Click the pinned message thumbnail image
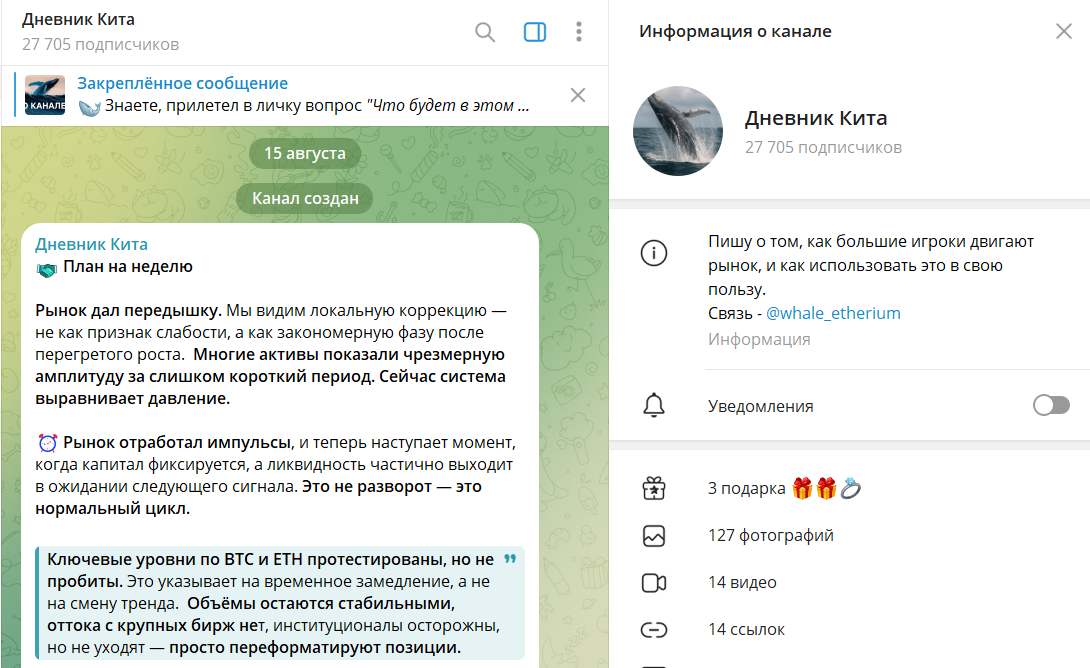 (45, 95)
